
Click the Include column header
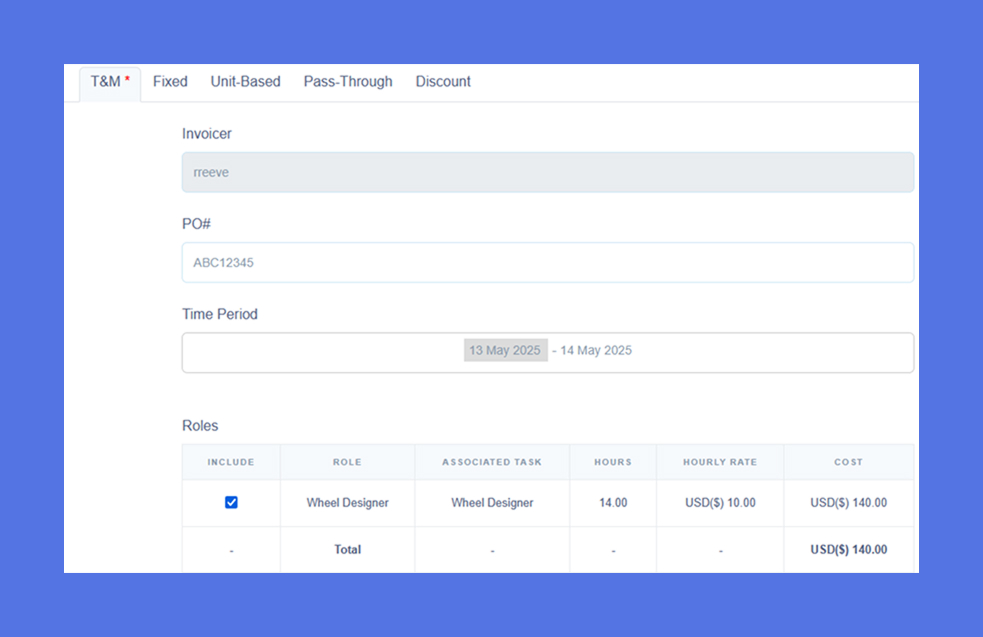click(x=231, y=463)
